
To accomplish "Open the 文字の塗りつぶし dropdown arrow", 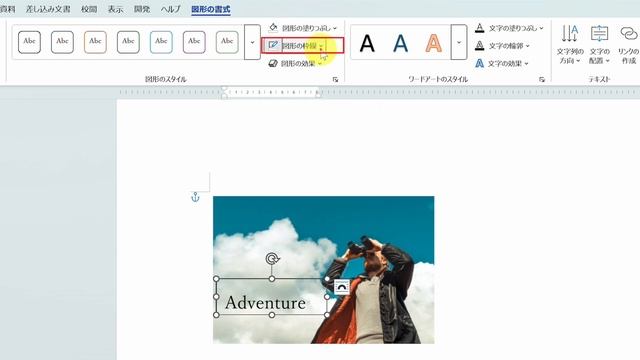I will click(x=541, y=28).
